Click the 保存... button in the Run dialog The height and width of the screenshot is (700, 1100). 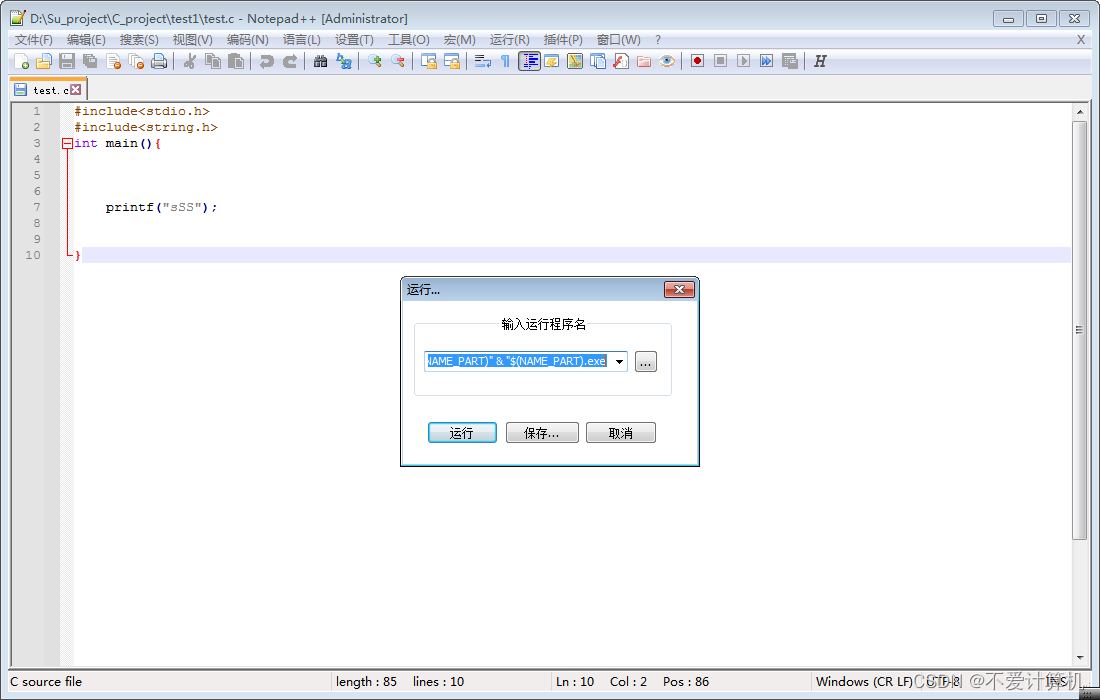point(541,432)
